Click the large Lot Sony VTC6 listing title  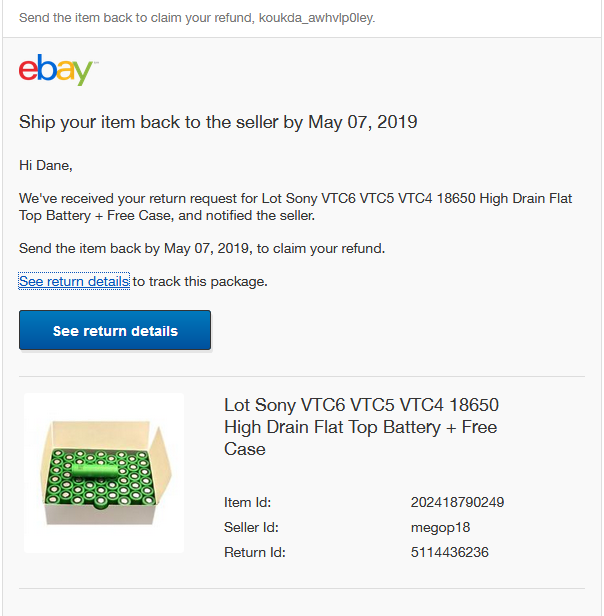pyautogui.click(x=361, y=427)
